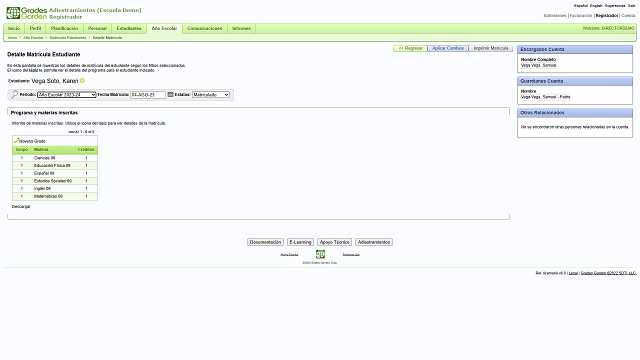
Task: Open the Perfil tab
Action: pyautogui.click(x=36, y=28)
